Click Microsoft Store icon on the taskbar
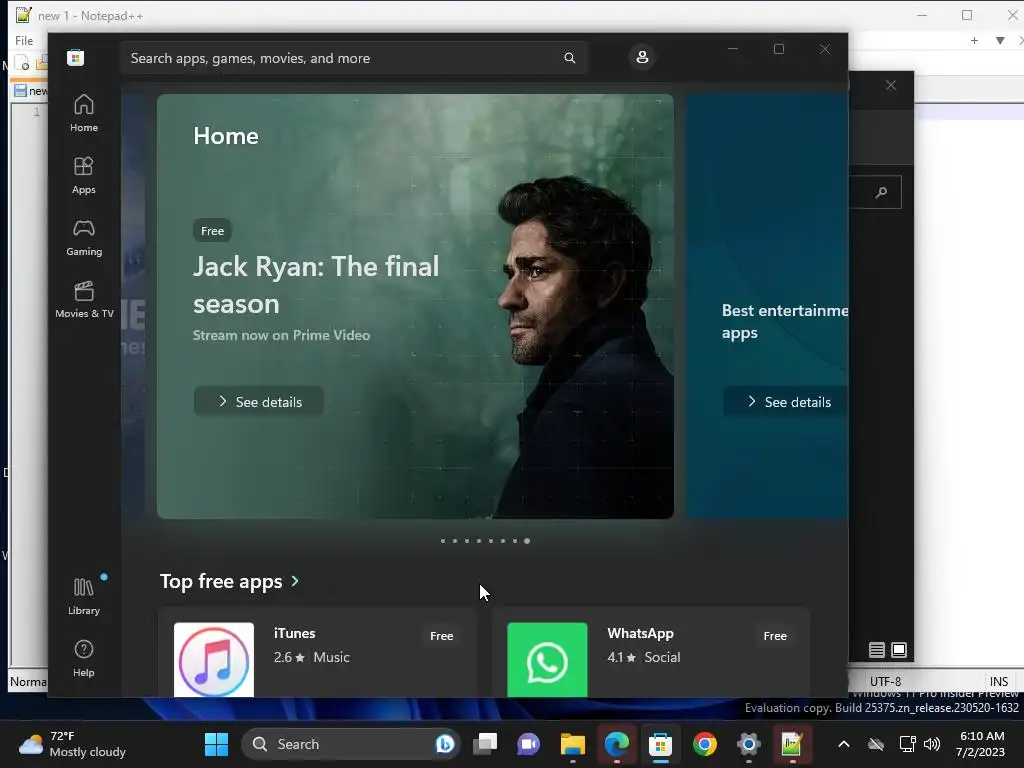Image resolution: width=1024 pixels, height=768 pixels. (x=660, y=744)
